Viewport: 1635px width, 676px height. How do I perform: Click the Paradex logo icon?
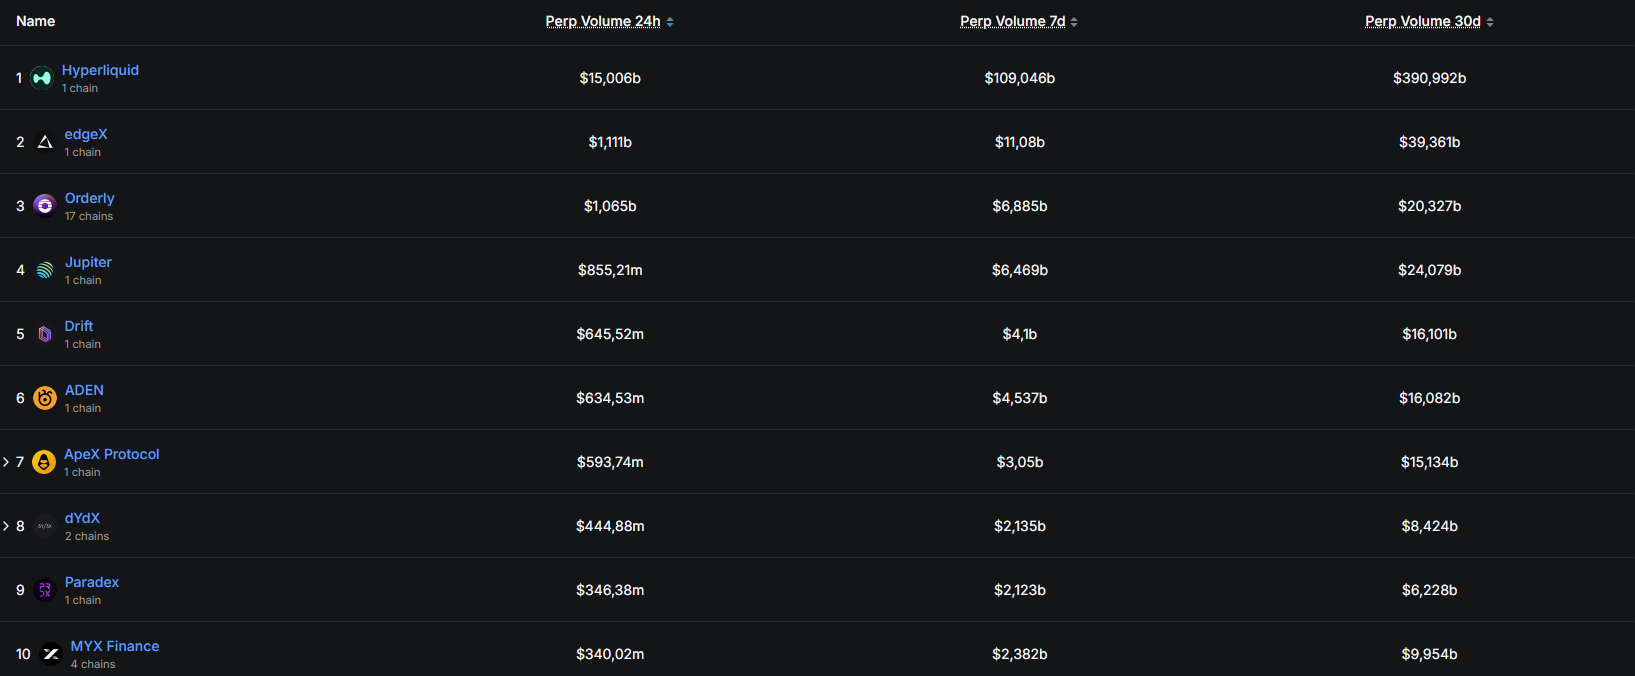pyautogui.click(x=45, y=590)
